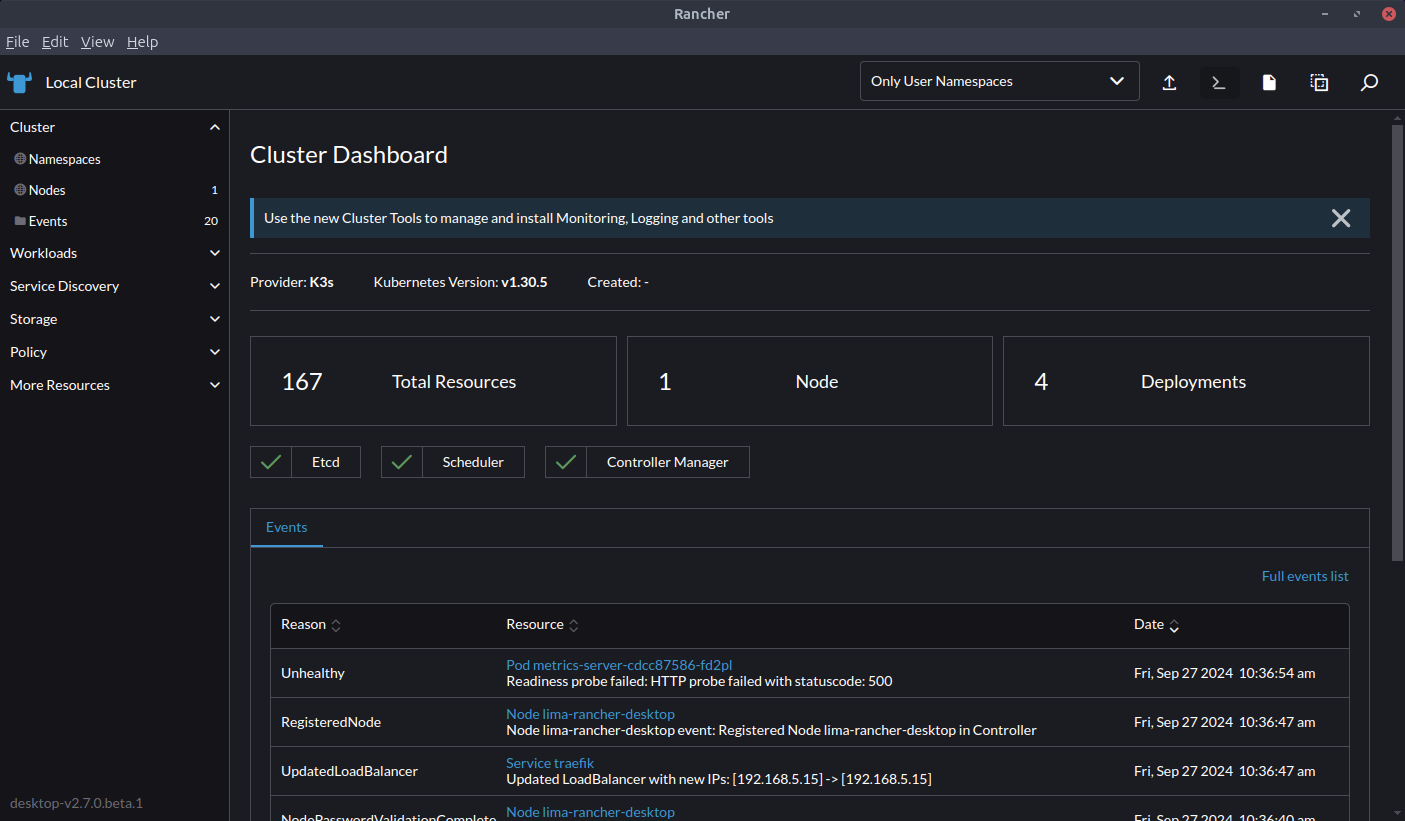
Task: Open the File menu
Action: [17, 41]
